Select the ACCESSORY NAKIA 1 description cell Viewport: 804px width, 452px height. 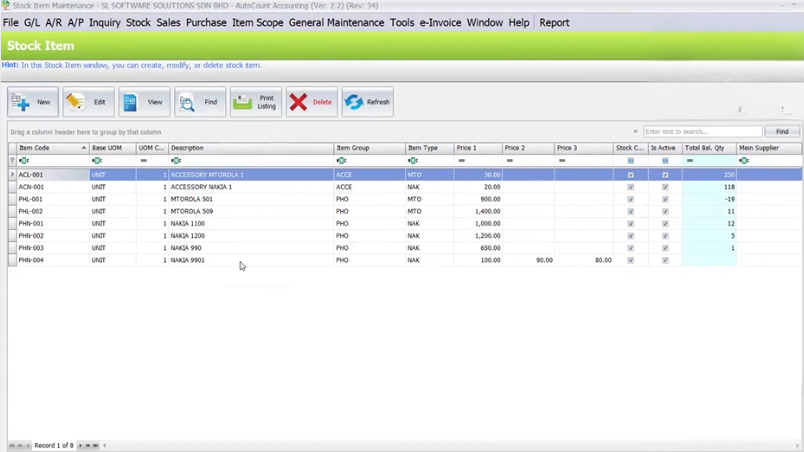[251, 187]
